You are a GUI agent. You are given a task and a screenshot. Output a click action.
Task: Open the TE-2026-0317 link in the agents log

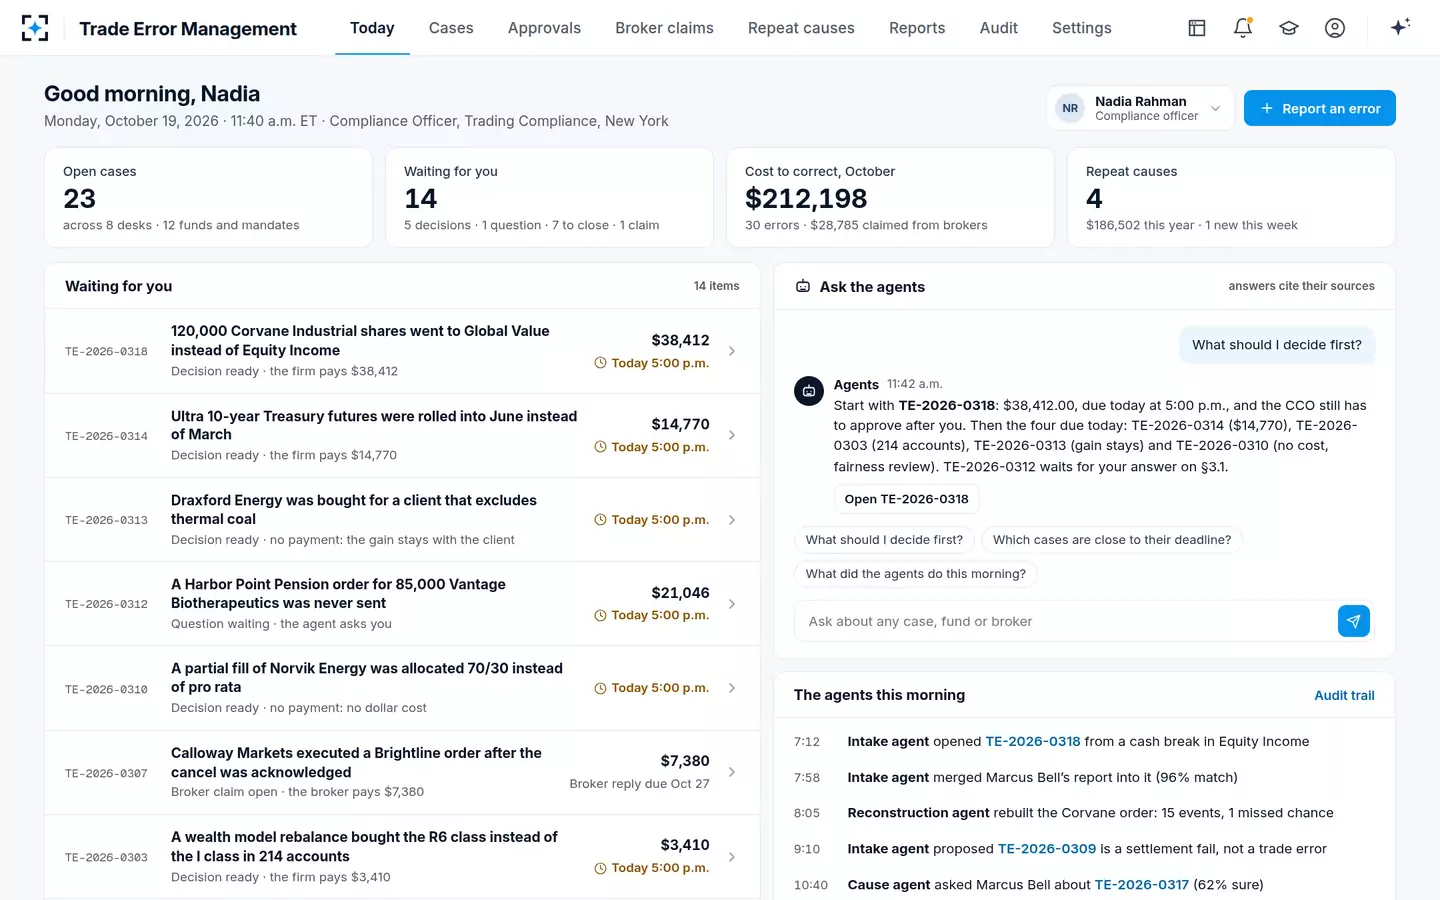click(x=1142, y=885)
